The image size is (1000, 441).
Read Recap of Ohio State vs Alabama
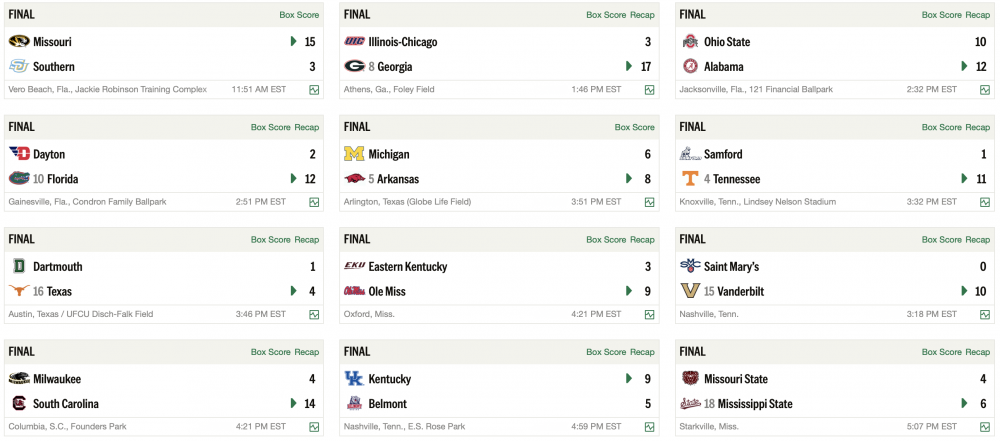[978, 15]
